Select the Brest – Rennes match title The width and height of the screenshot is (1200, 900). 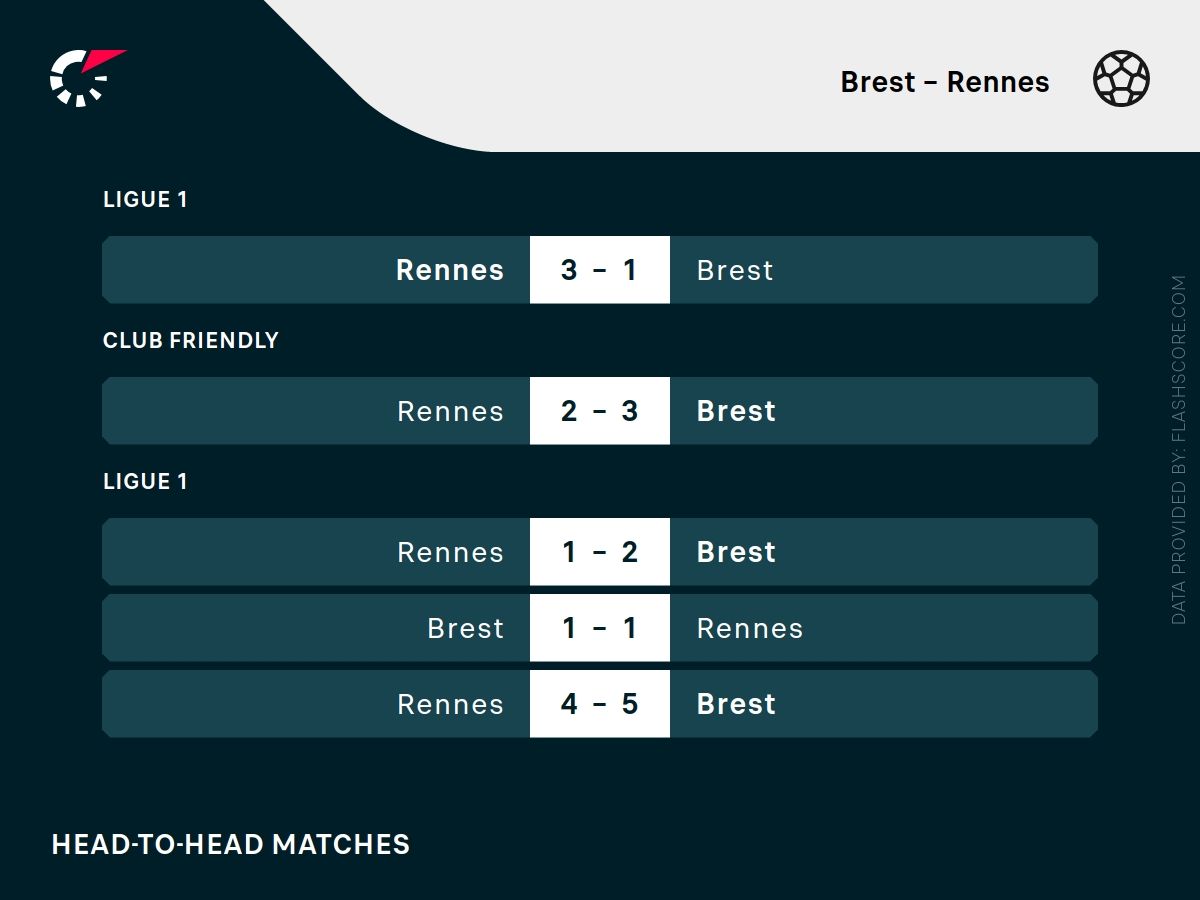pos(944,82)
